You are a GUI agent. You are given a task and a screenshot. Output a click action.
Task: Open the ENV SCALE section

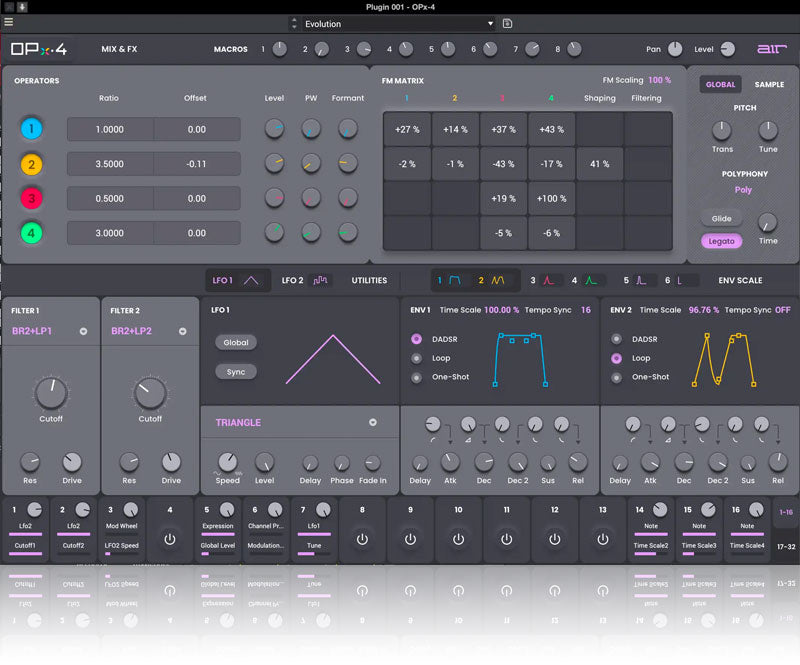click(740, 280)
